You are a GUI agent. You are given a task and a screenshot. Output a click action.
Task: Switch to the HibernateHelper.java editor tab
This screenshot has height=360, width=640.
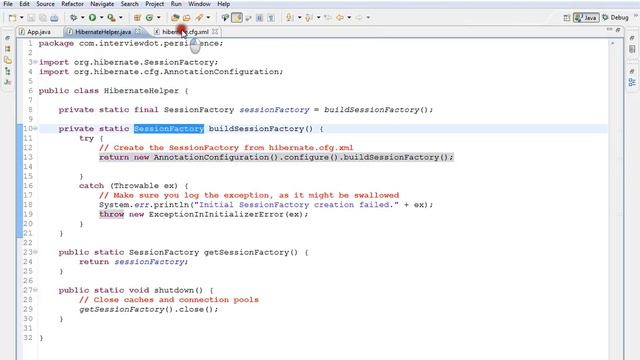[x=103, y=32]
